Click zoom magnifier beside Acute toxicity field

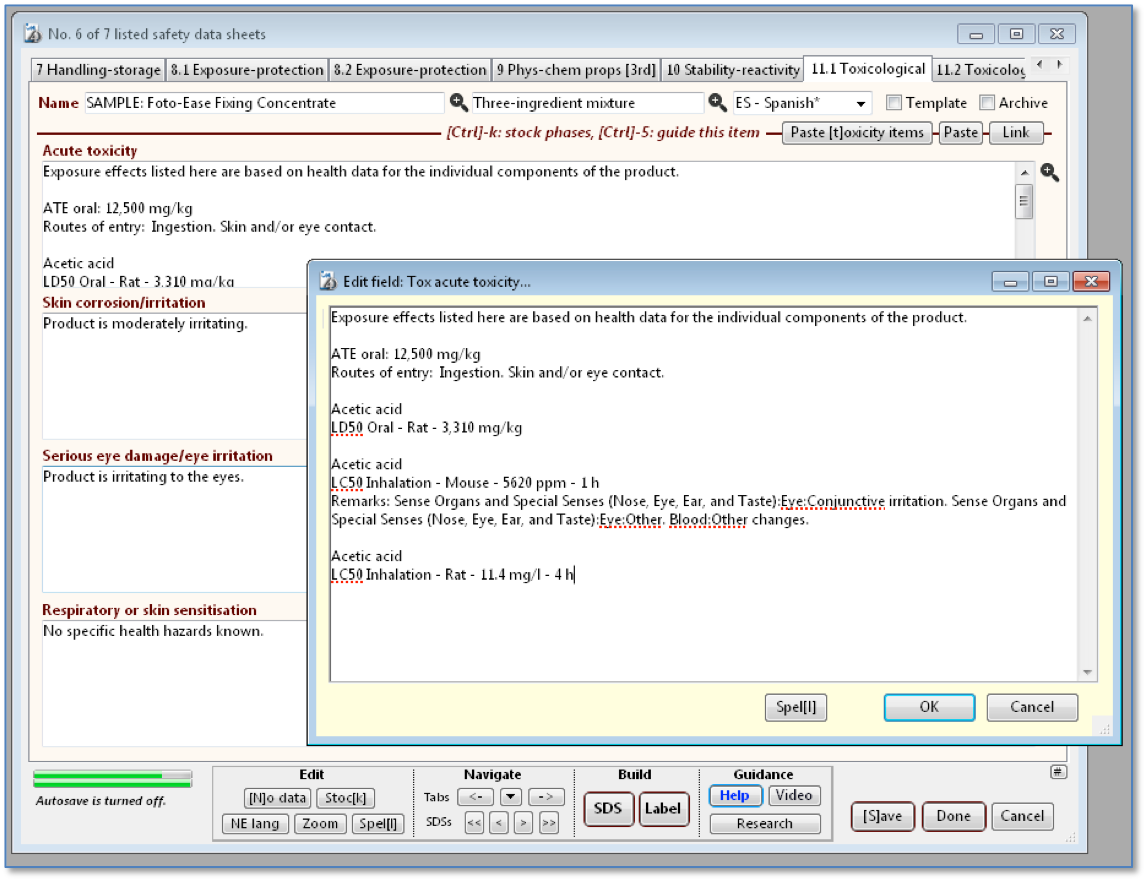(x=1050, y=172)
